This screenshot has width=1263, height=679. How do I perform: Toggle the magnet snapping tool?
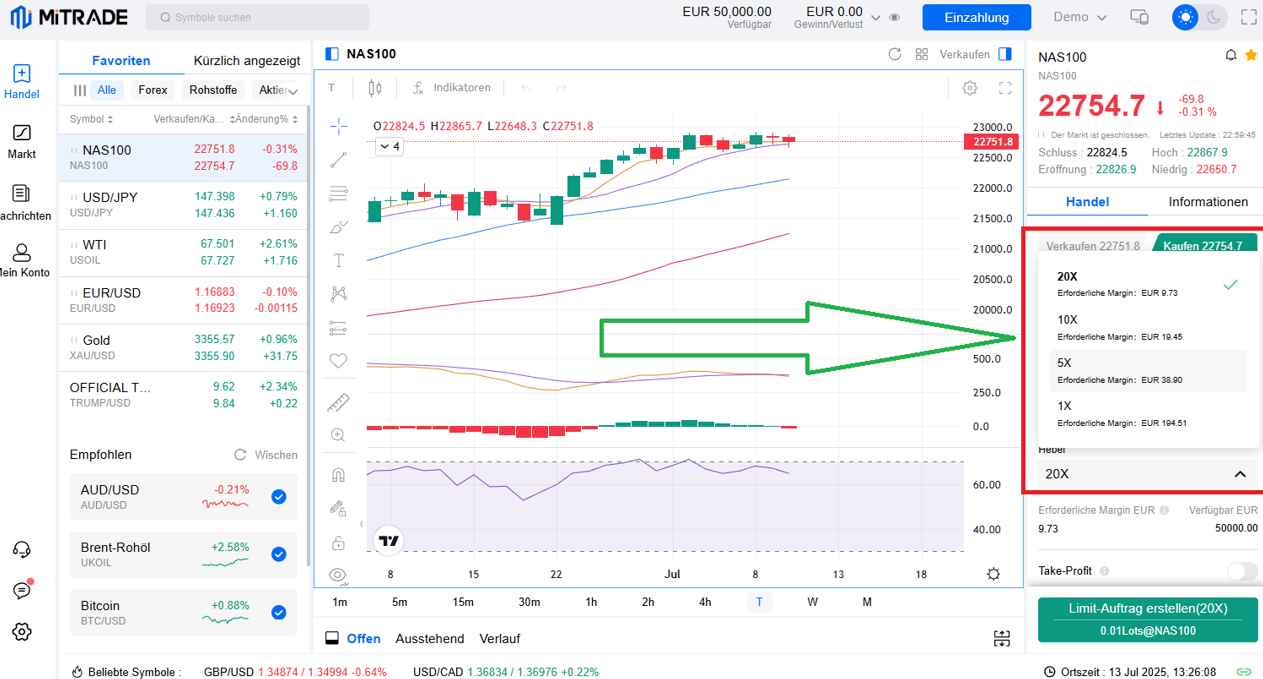coord(339,476)
